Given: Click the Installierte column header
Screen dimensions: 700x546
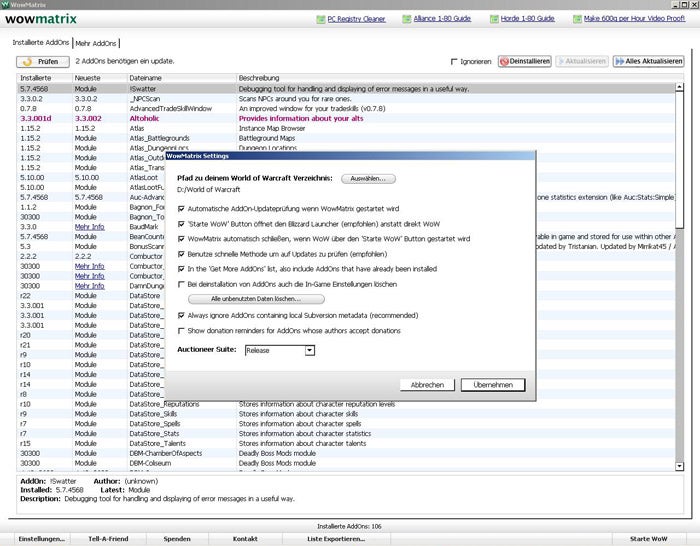Looking at the screenshot, I should click(x=45, y=78).
